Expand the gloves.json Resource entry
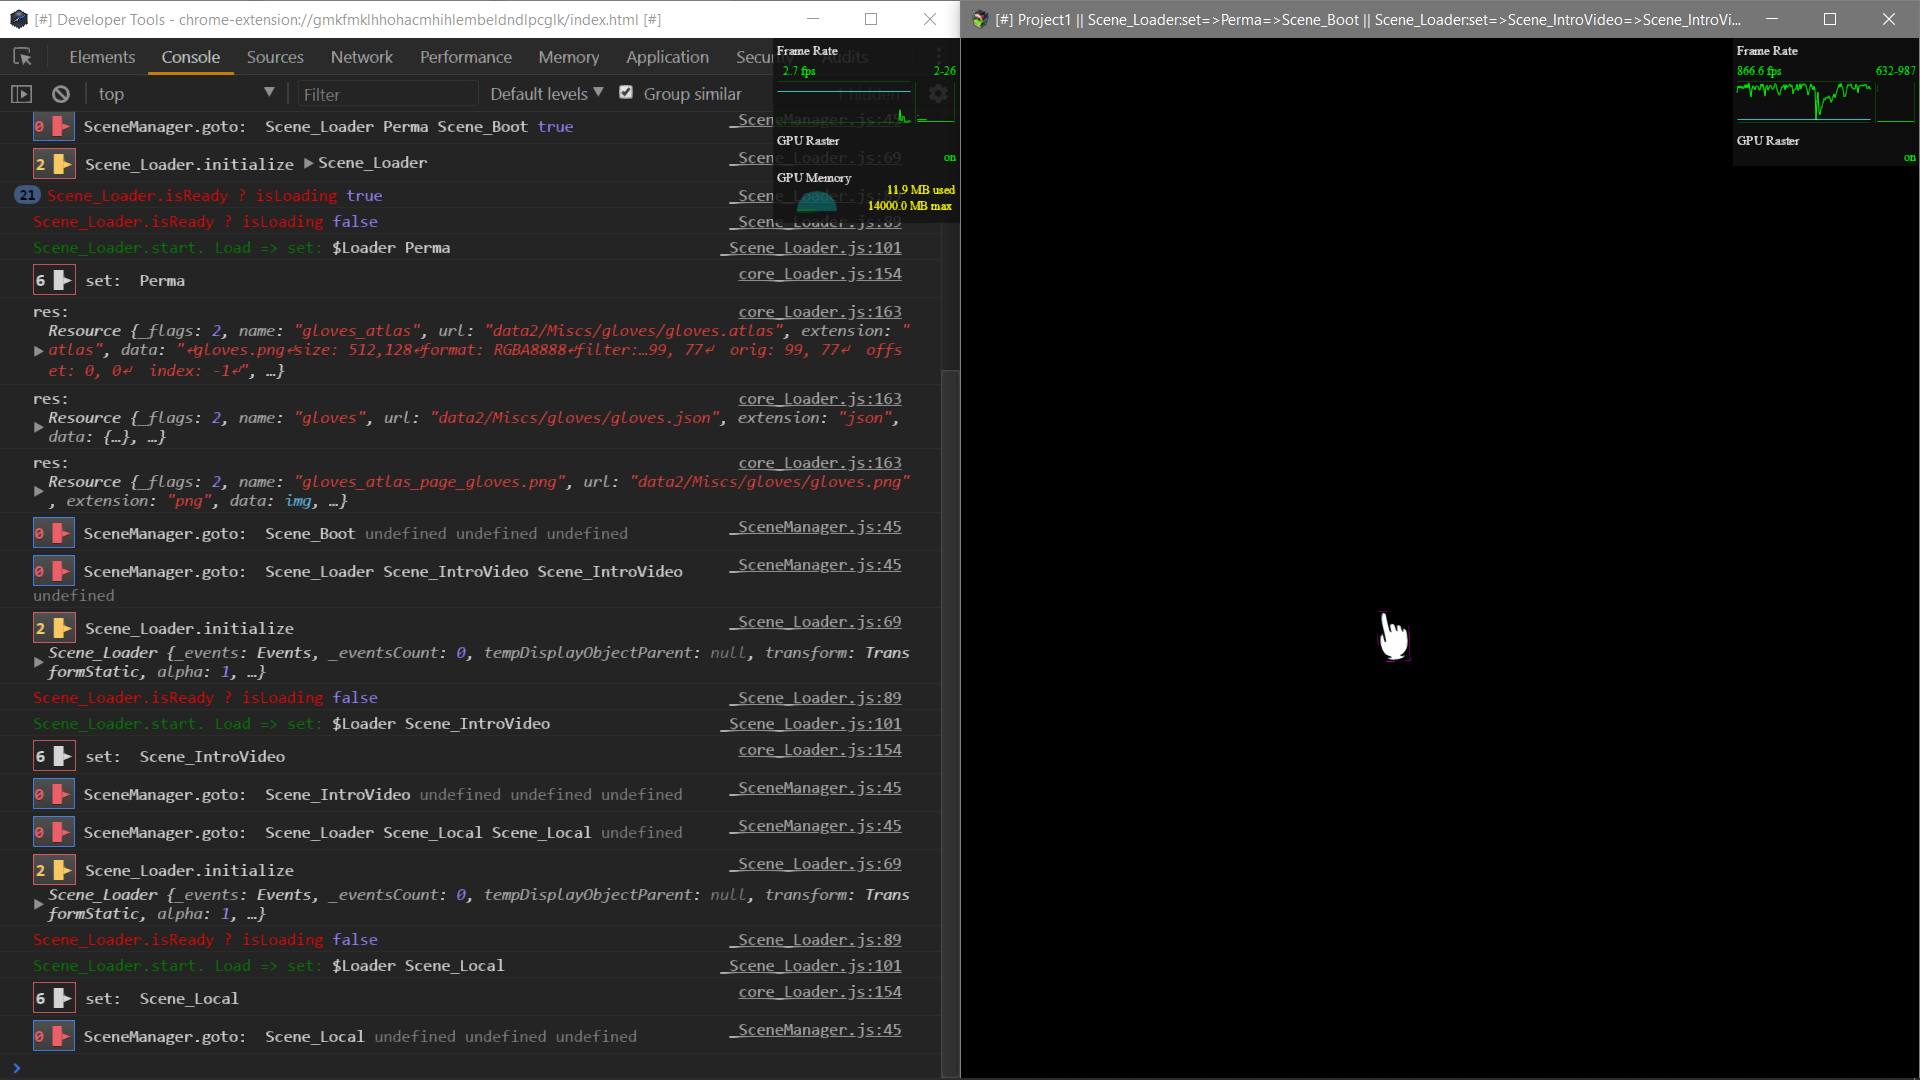The image size is (1920, 1080). click(39, 427)
